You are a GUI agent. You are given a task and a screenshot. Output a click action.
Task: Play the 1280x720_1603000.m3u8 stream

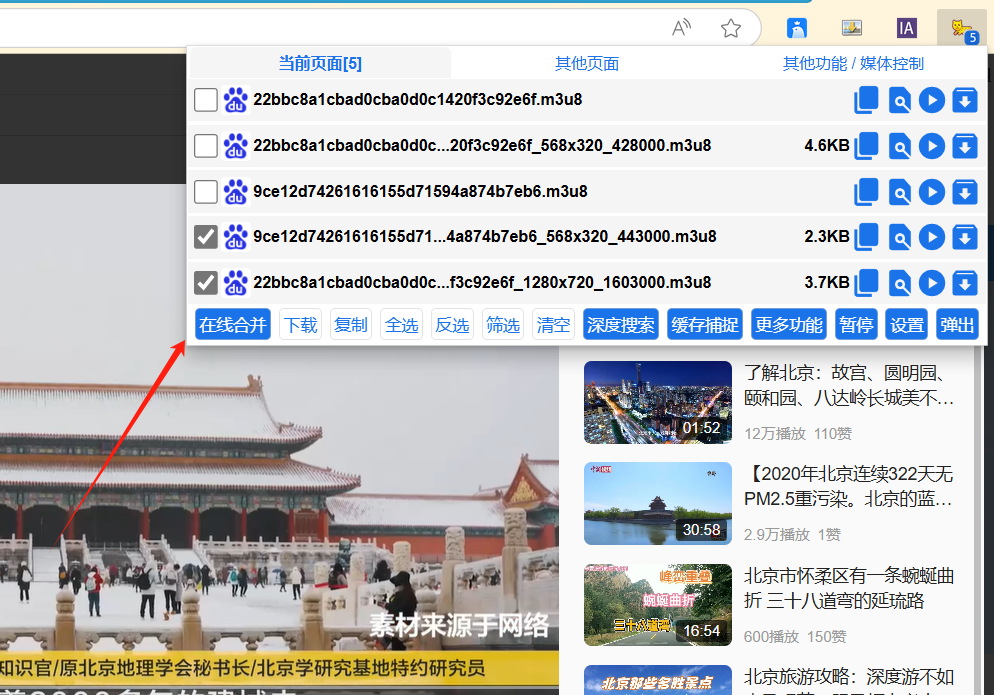click(x=932, y=283)
